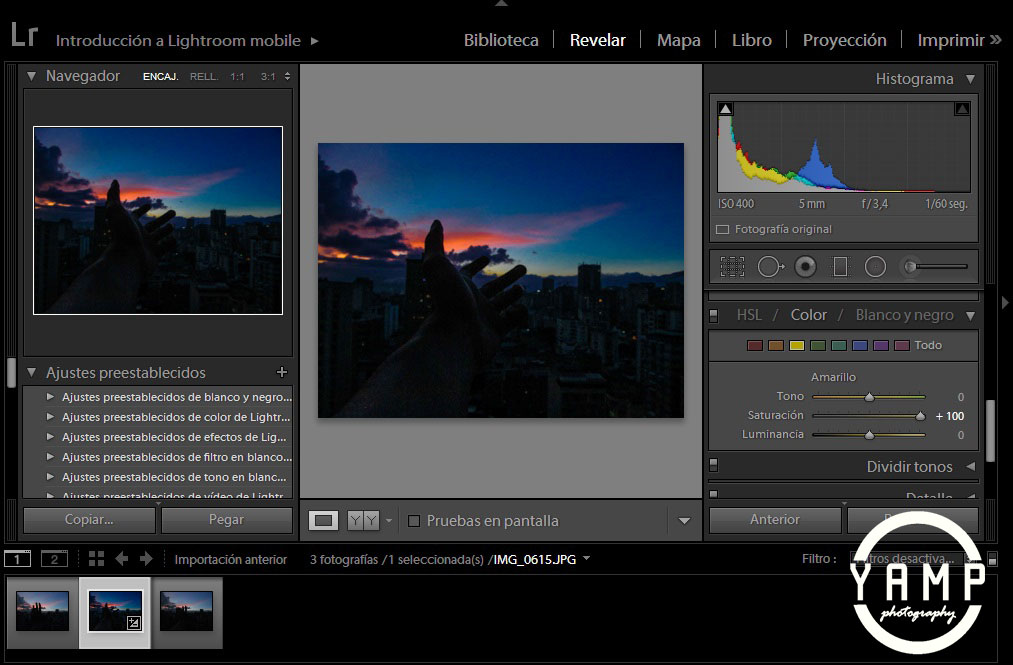Switch to the Biblioteca module
Viewport: 1013px width, 665px height.
point(501,40)
